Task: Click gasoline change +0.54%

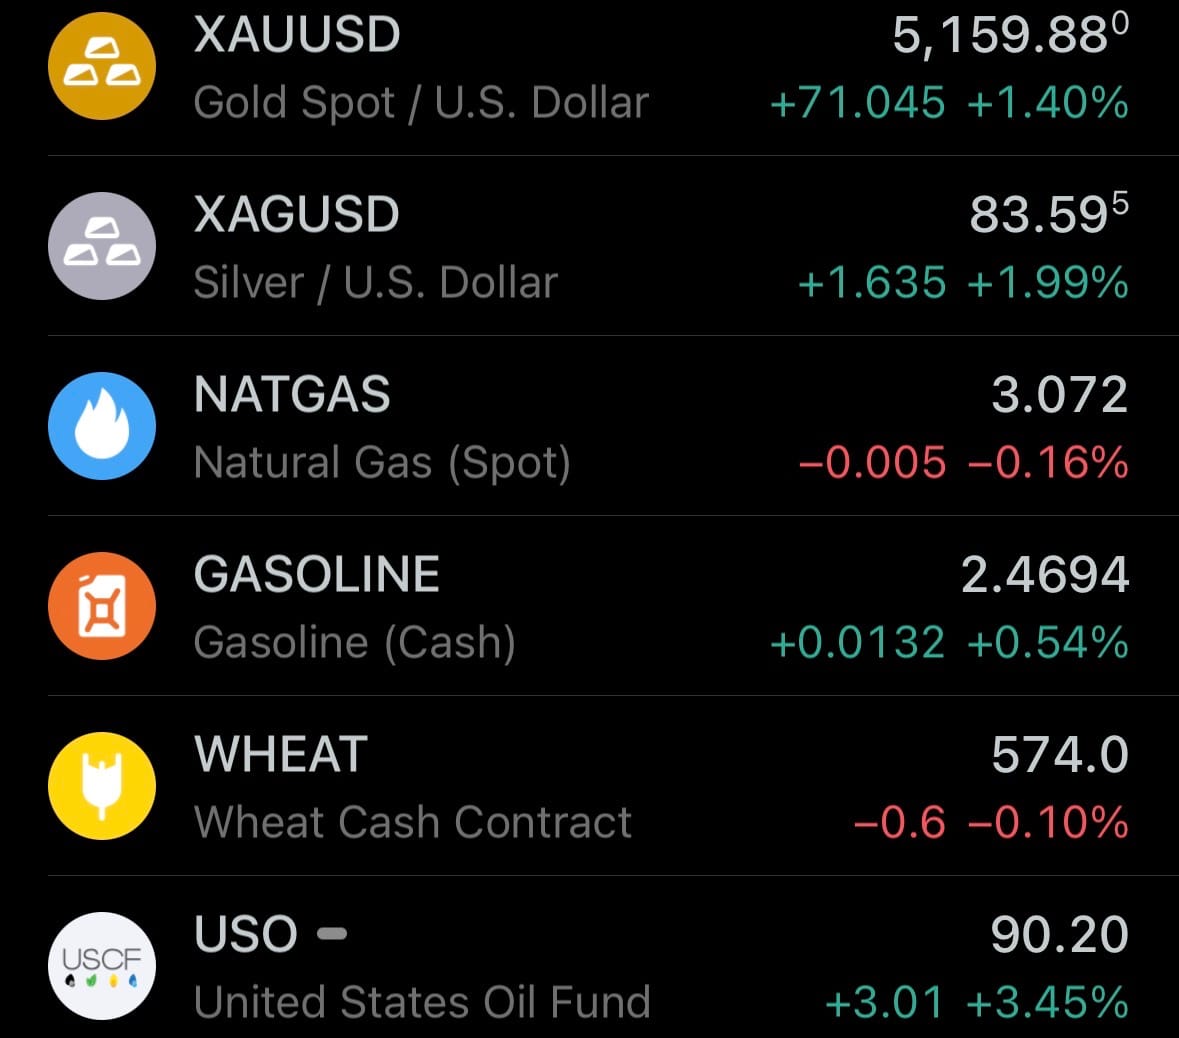Action: tap(1047, 643)
